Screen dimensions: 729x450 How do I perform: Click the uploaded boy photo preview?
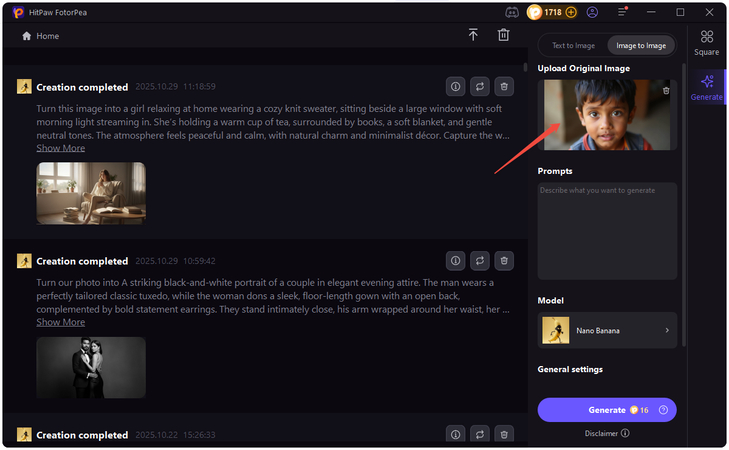click(607, 115)
